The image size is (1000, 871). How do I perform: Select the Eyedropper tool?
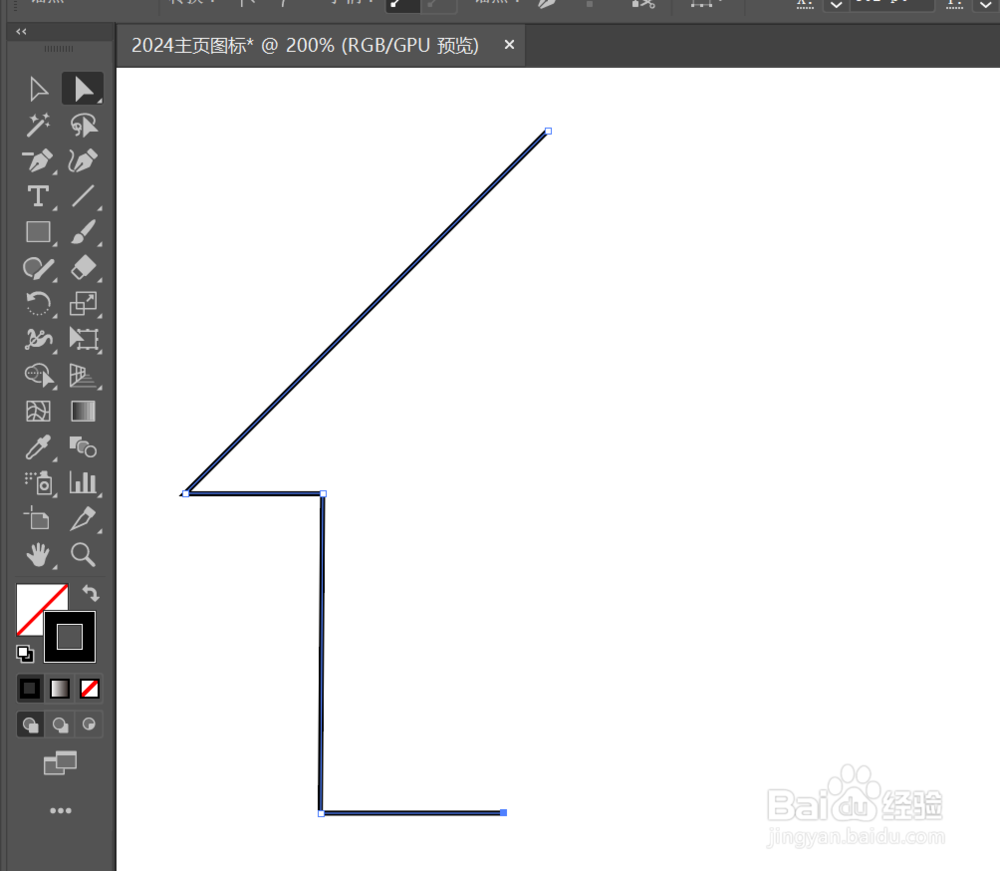tap(38, 447)
